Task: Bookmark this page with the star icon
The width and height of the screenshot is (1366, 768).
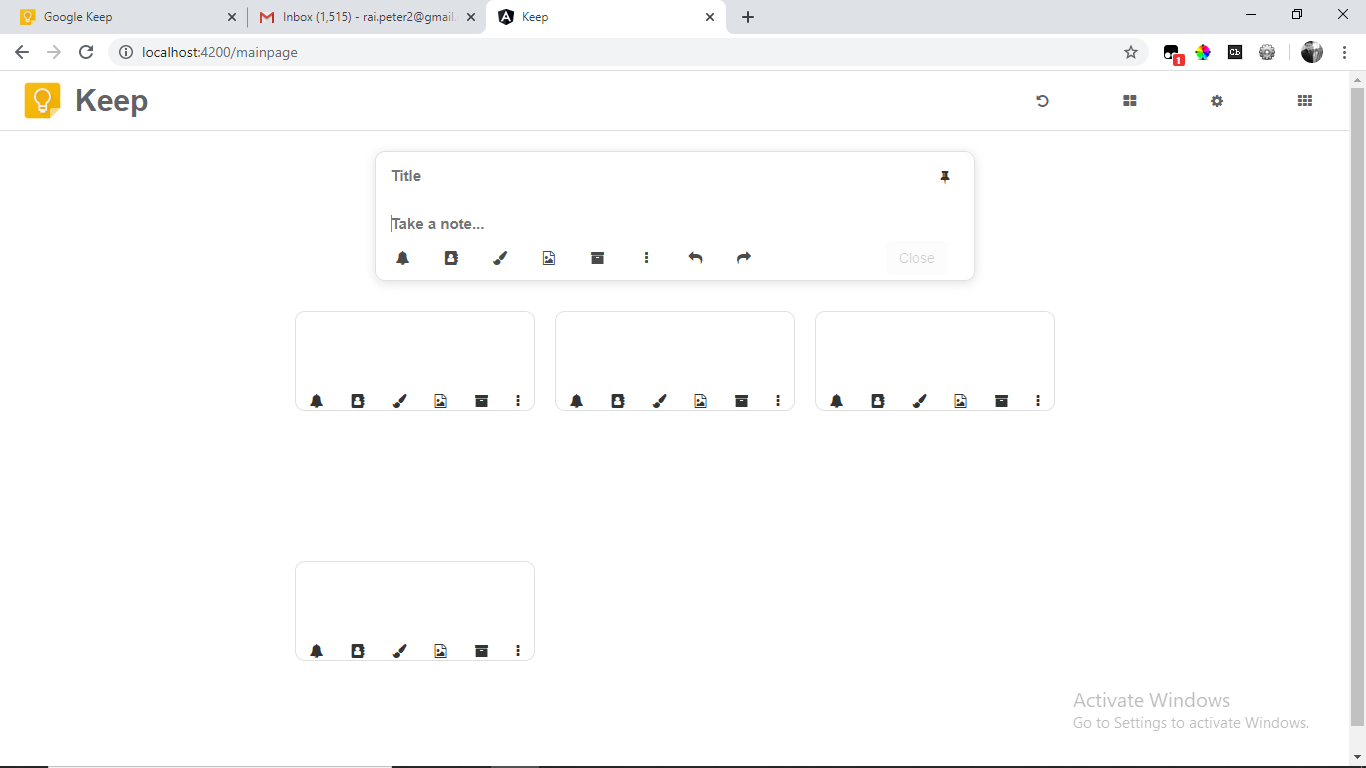Action: click(x=1131, y=52)
